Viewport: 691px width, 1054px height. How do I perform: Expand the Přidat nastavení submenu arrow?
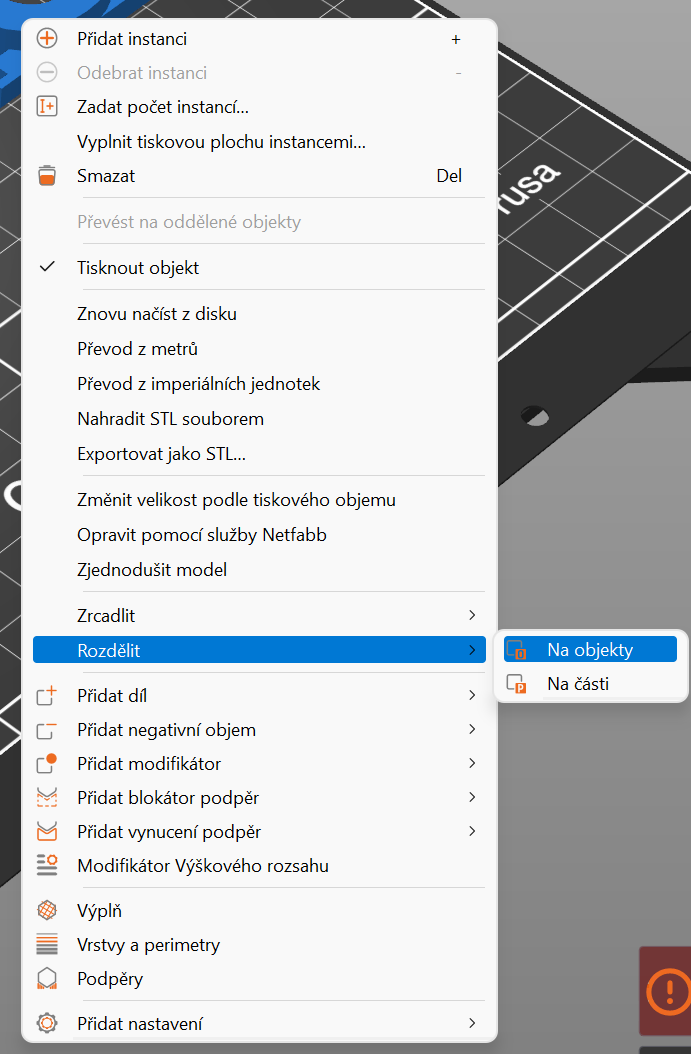click(472, 1024)
